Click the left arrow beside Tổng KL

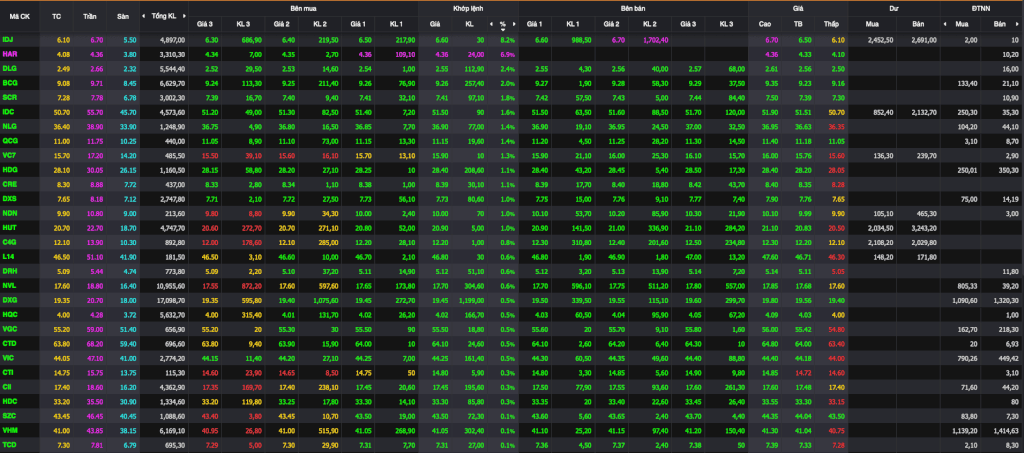click(146, 16)
